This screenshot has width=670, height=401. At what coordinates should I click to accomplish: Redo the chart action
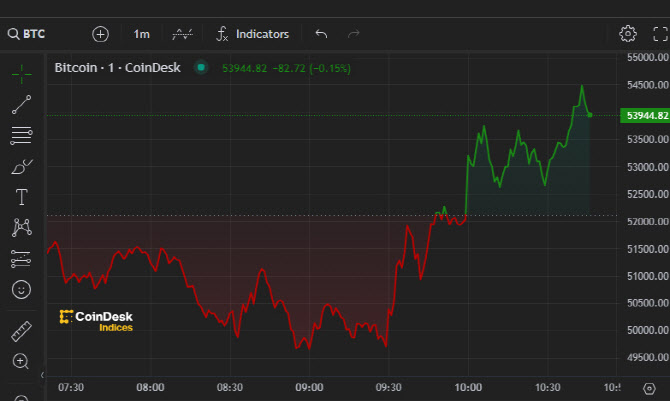354,34
